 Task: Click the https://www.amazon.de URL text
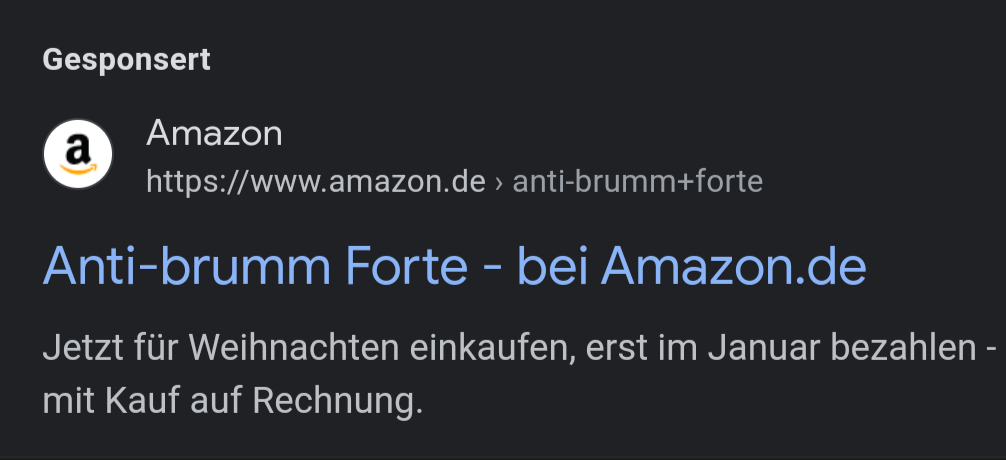[316, 182]
